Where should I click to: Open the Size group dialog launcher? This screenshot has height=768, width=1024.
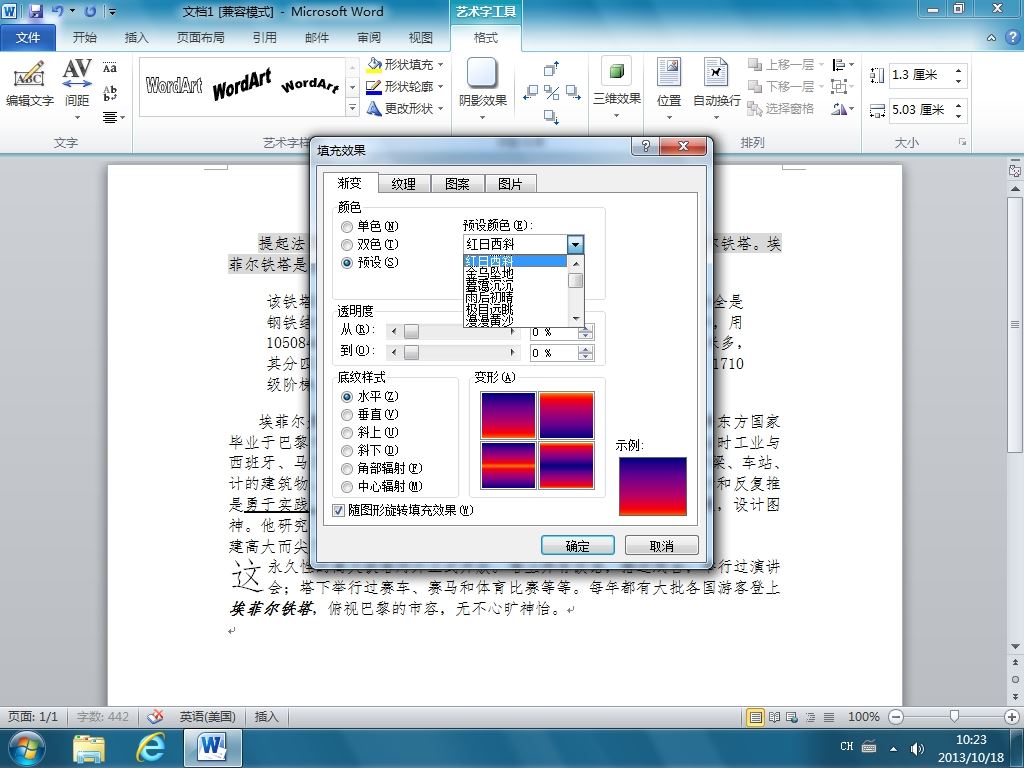[x=963, y=142]
